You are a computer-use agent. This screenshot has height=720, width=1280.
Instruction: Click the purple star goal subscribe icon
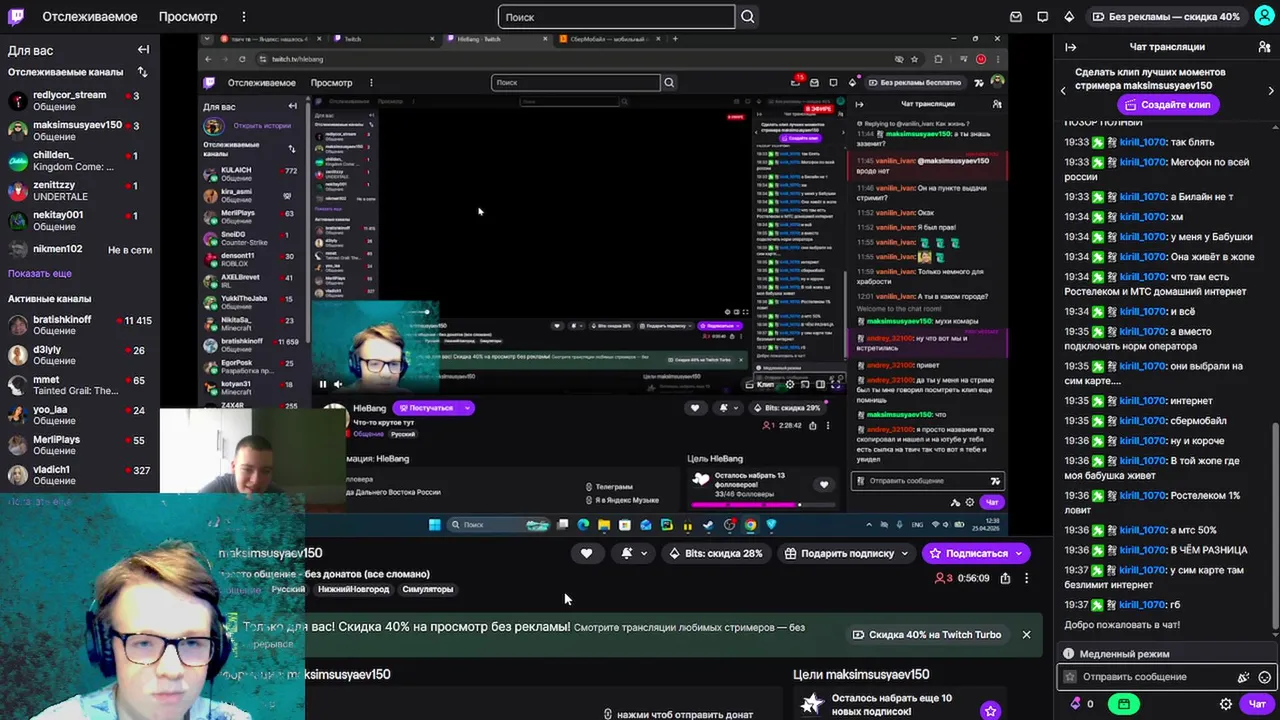point(990,711)
